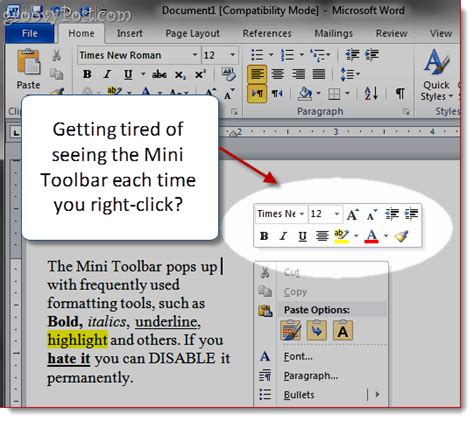Toggle Left-to-Right text direction button
This screenshot has width=474, height=421.
click(x=257, y=94)
